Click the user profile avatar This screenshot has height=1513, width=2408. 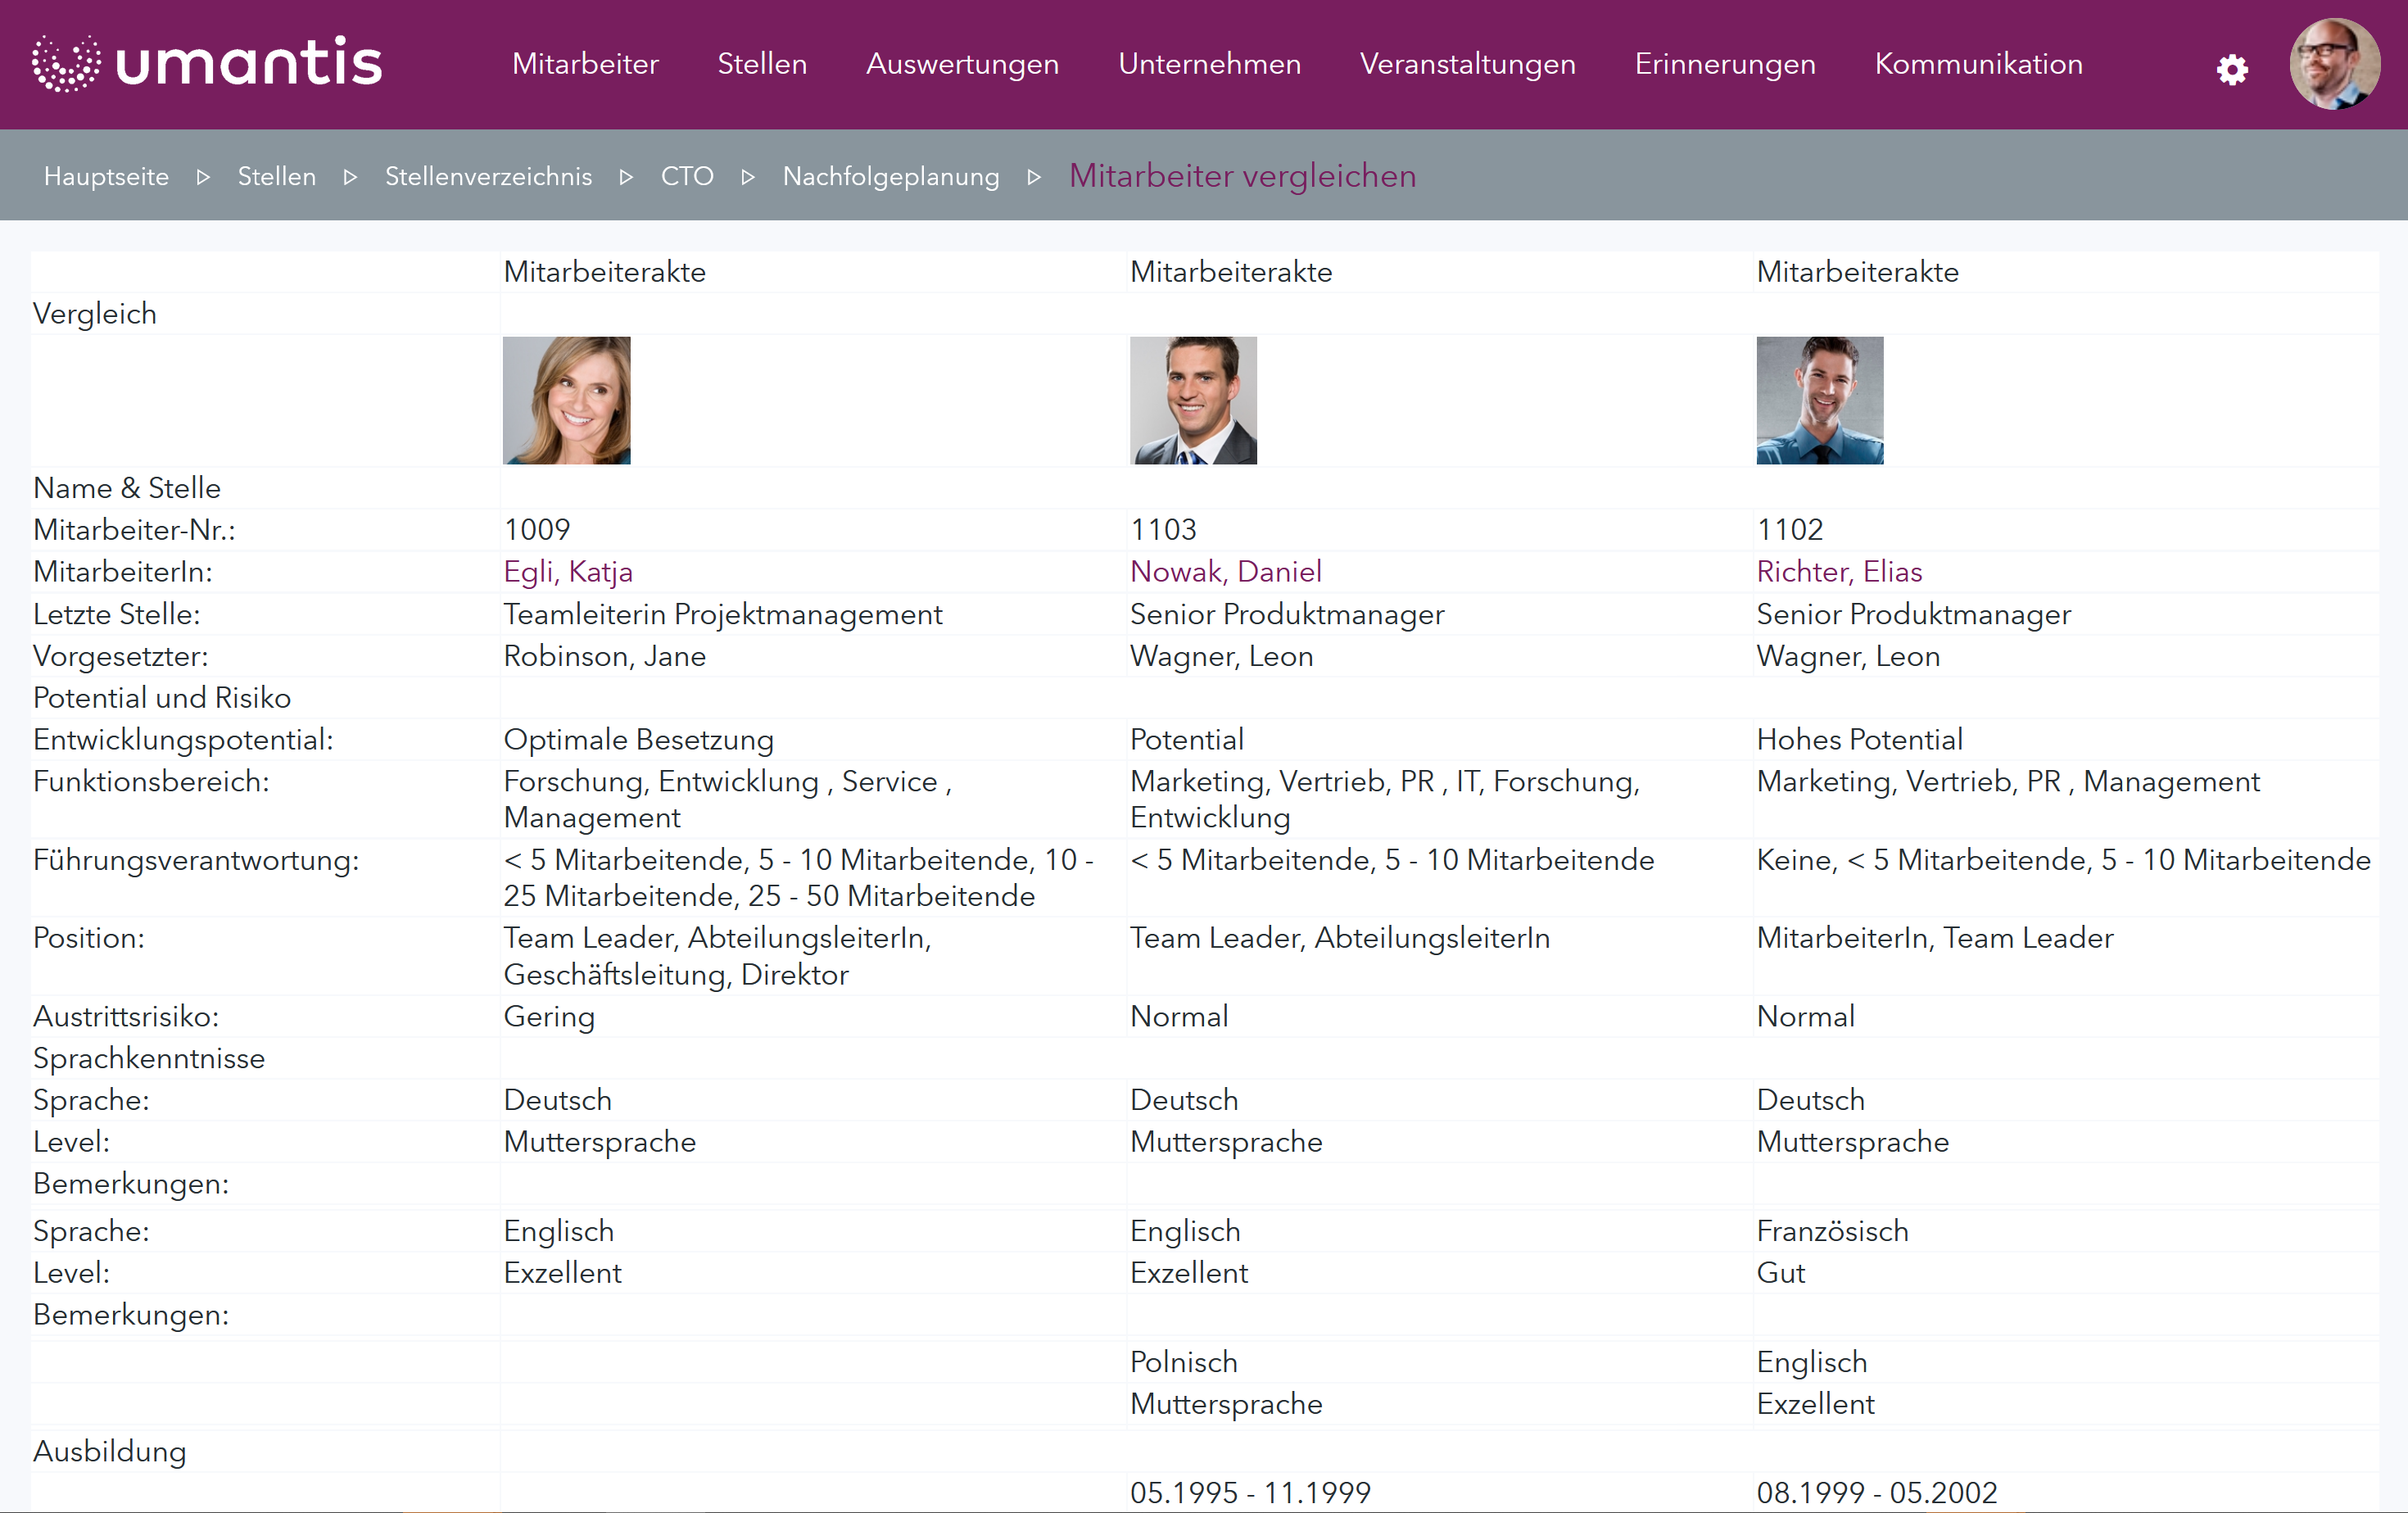click(x=2334, y=64)
